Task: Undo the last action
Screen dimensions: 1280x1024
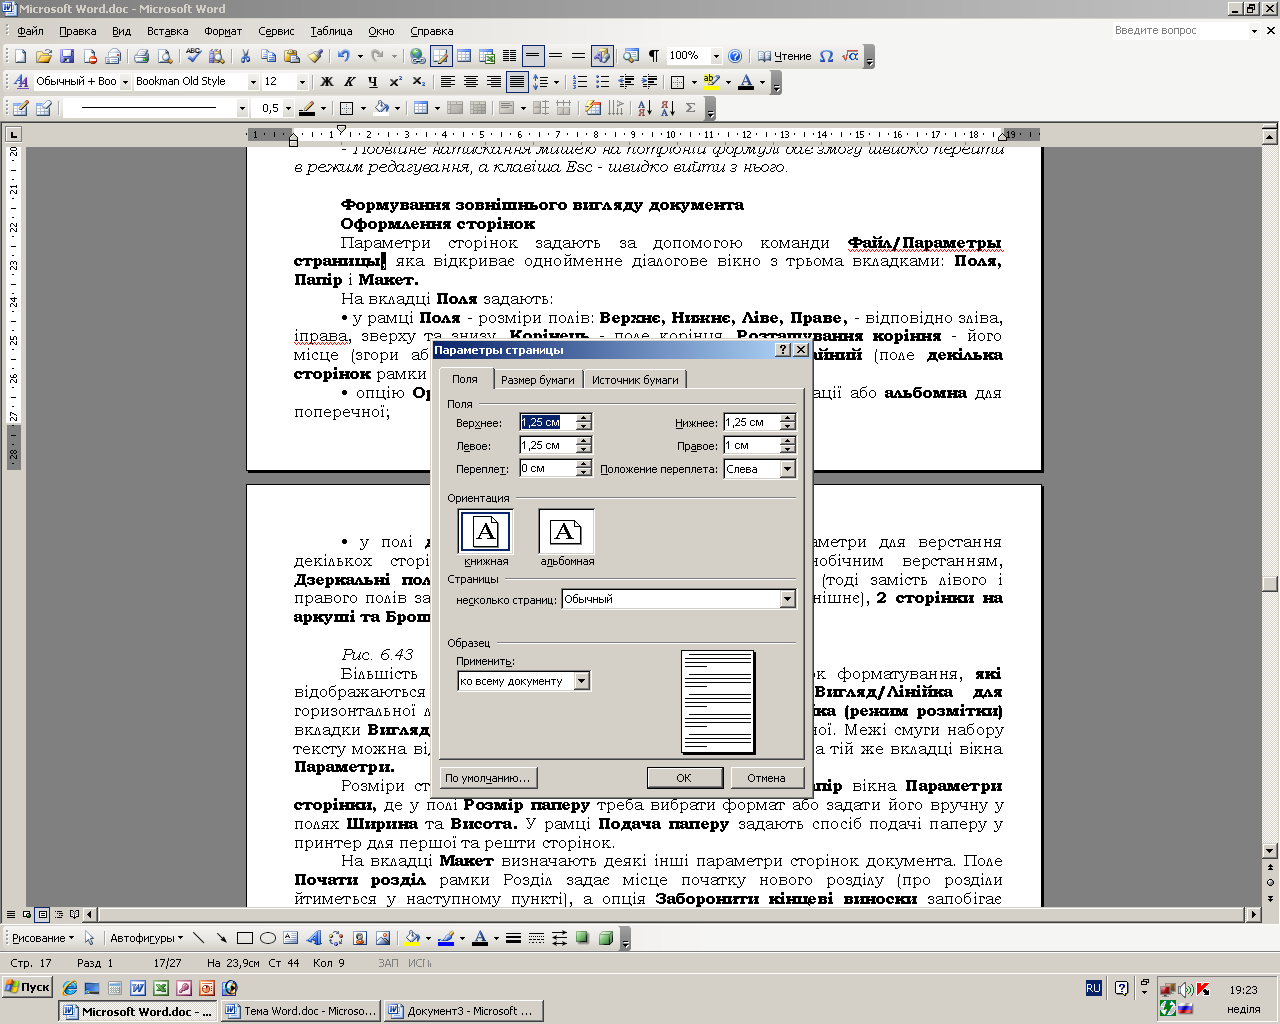Action: (x=344, y=56)
